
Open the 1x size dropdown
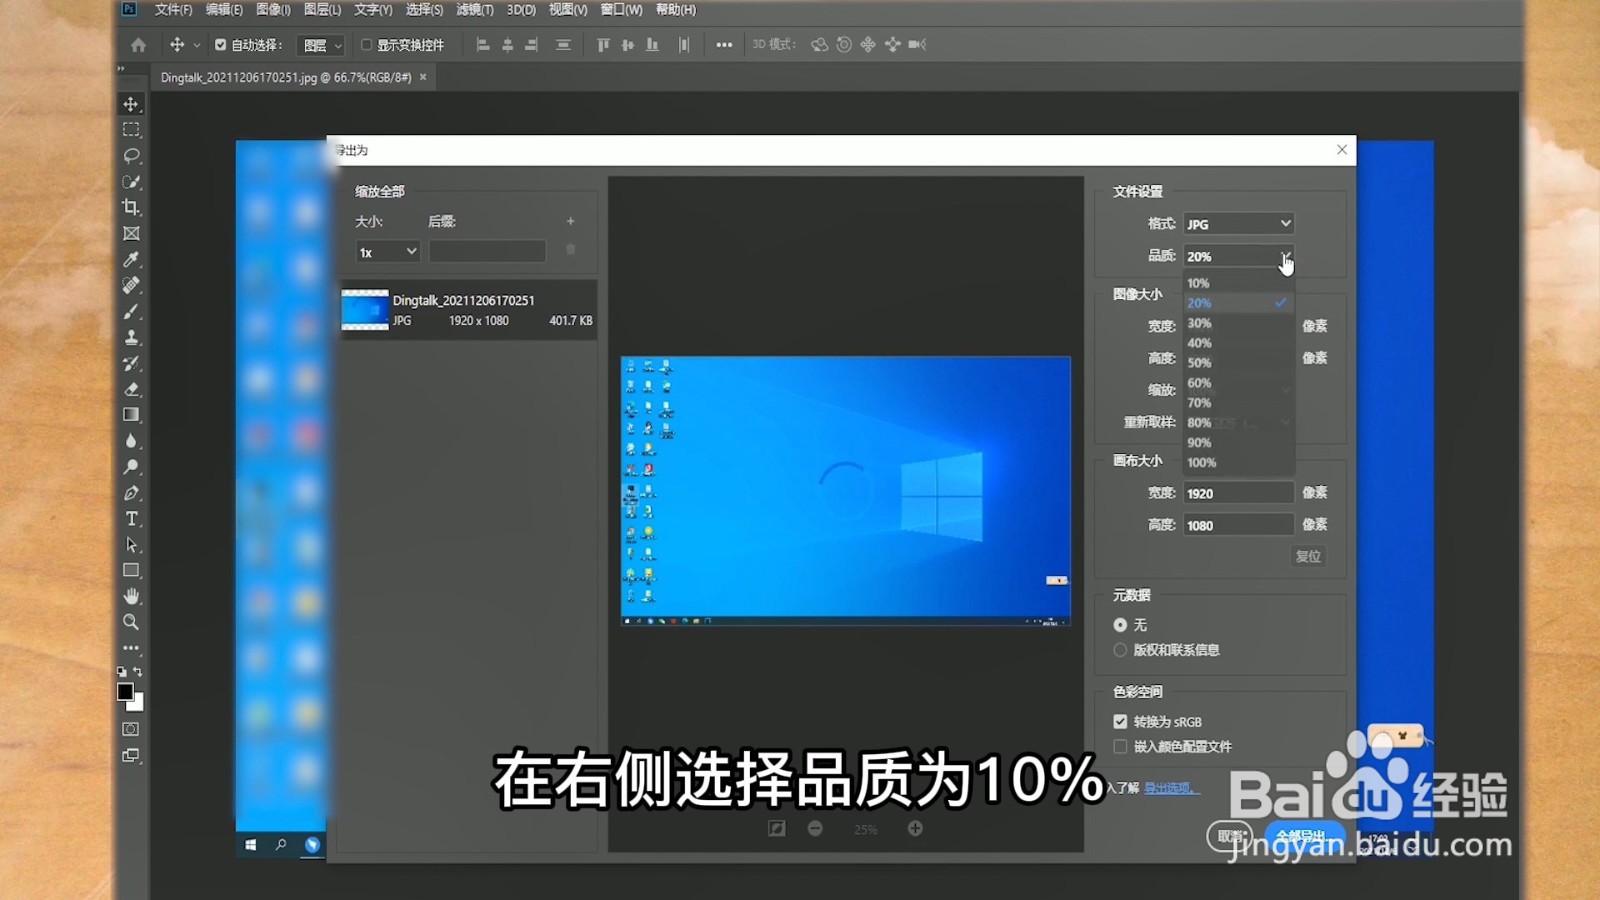[386, 251]
